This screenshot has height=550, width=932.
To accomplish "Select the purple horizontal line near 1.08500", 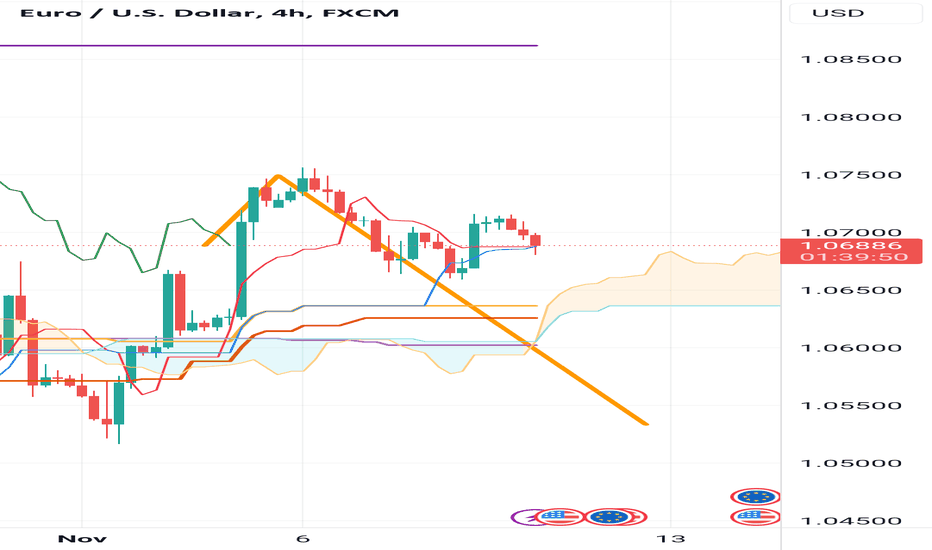I will [269, 45].
